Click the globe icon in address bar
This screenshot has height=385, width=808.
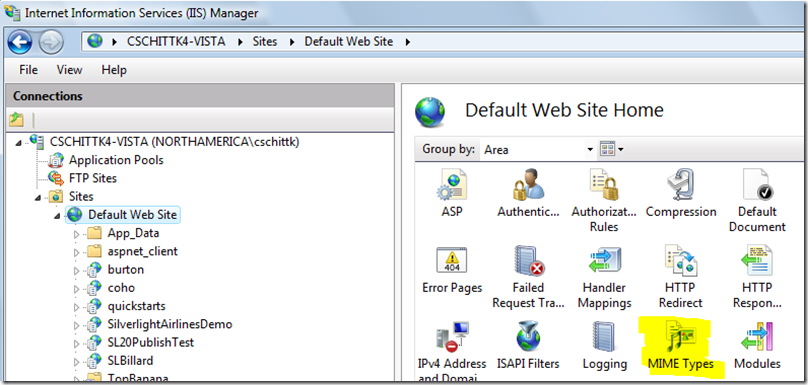(x=95, y=41)
